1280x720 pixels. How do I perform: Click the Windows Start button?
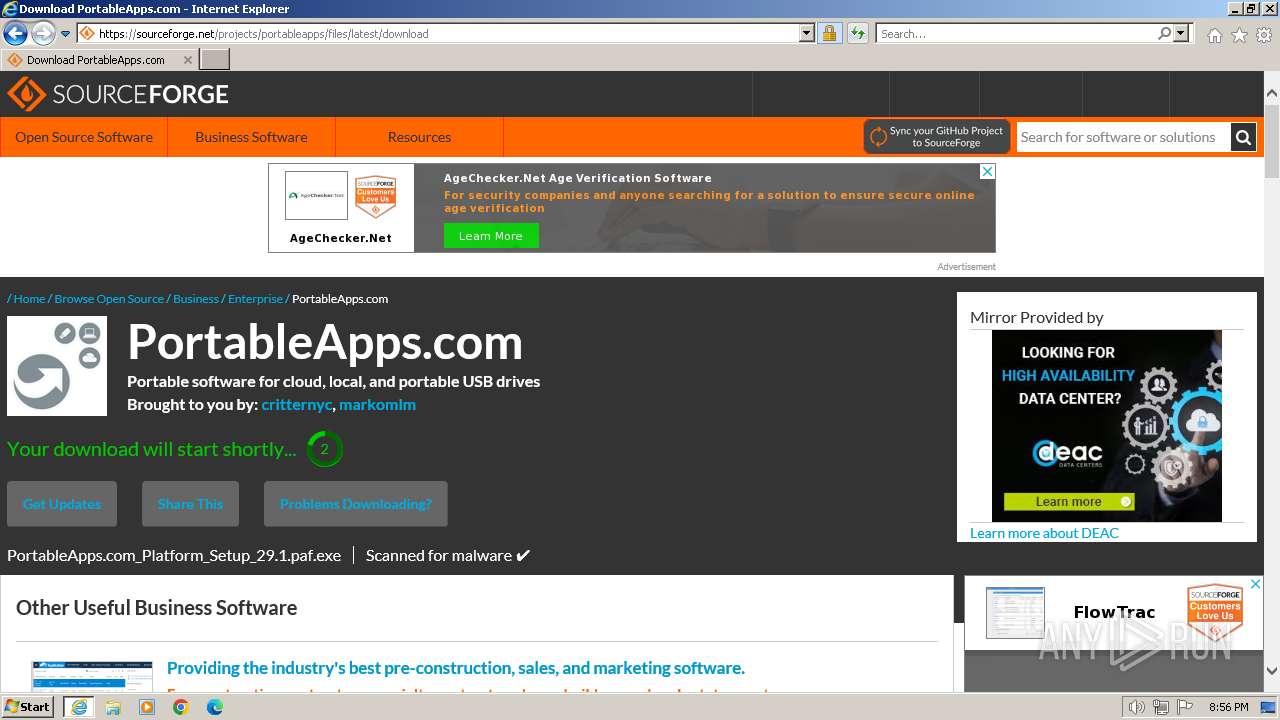tap(28, 706)
